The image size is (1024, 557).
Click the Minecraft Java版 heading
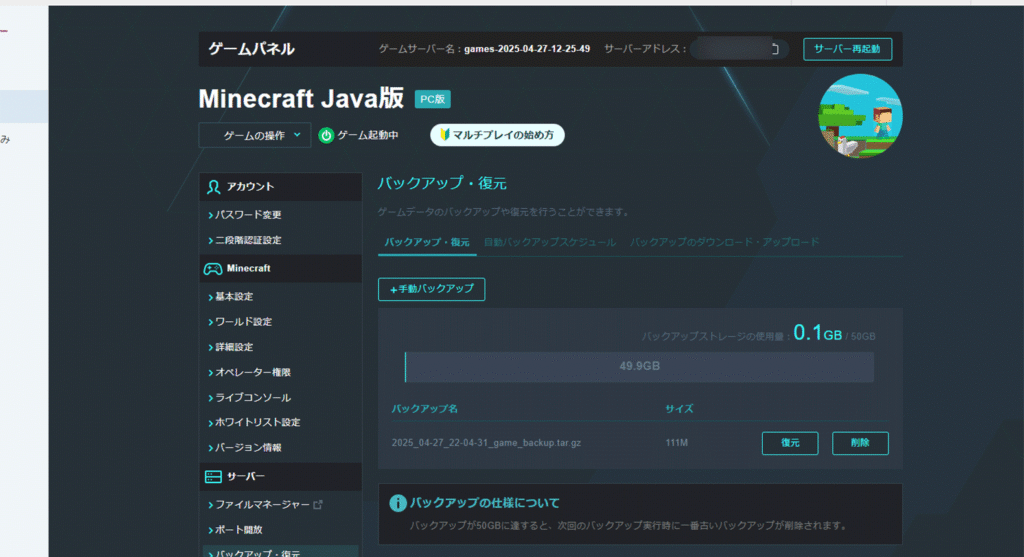301,99
